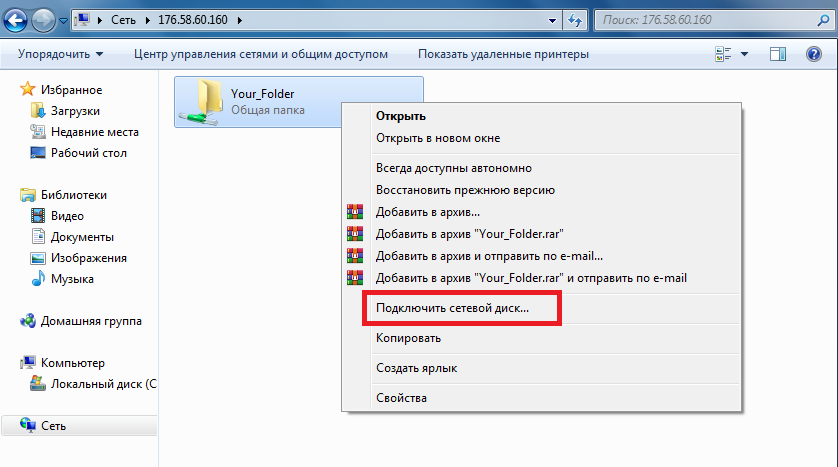Select the Your_Folder shared folder icon

[201, 102]
